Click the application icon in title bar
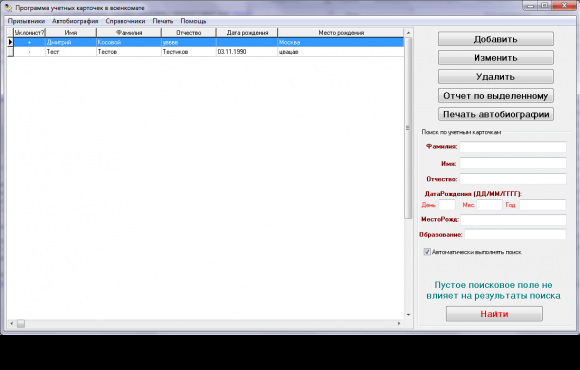Viewport: 580px width, 370px height. tap(8, 7)
